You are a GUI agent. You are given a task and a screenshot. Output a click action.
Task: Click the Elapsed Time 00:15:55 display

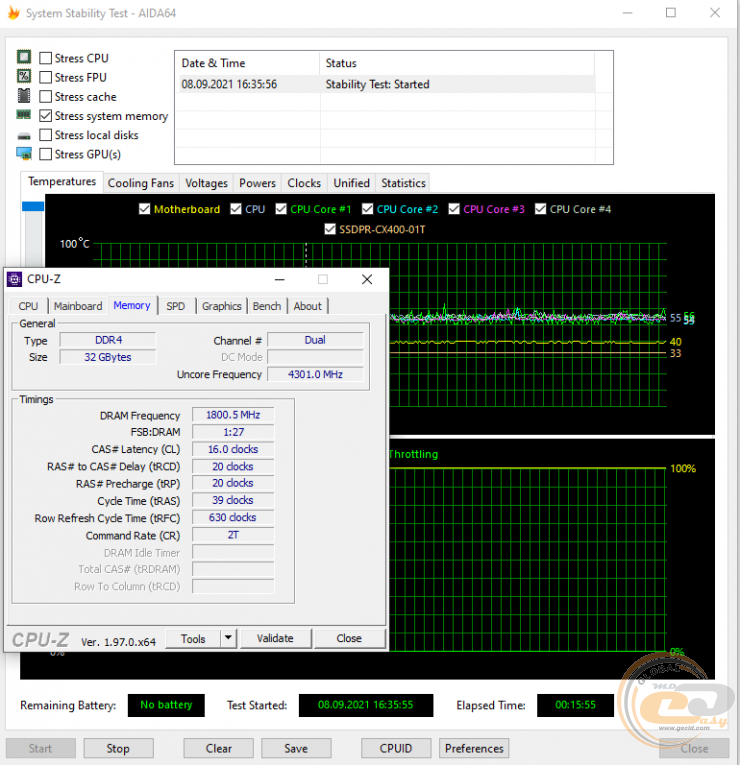pyautogui.click(x=575, y=705)
